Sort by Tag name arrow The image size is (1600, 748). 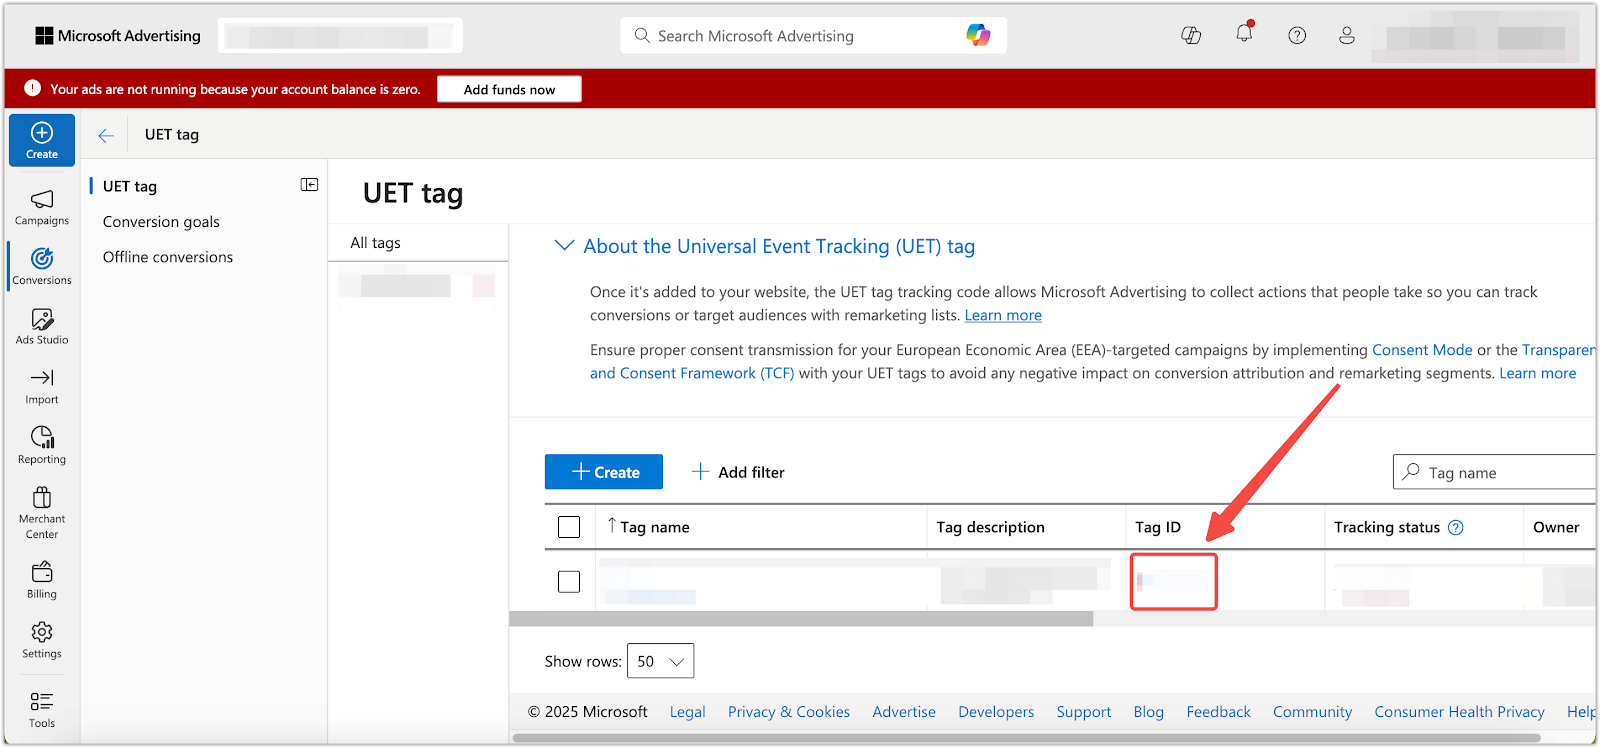[612, 525]
